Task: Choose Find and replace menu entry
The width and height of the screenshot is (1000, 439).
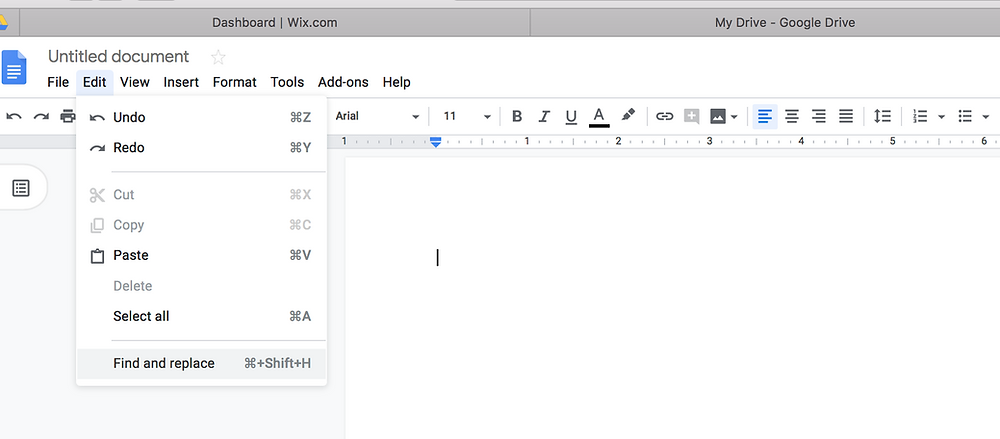Action: (x=202, y=364)
